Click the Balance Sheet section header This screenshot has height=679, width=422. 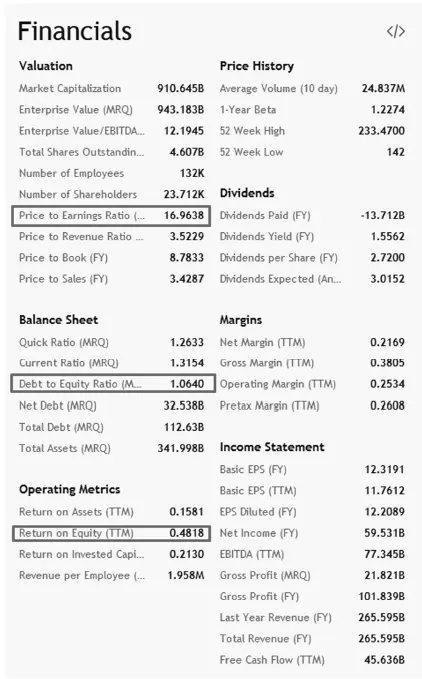point(58,320)
